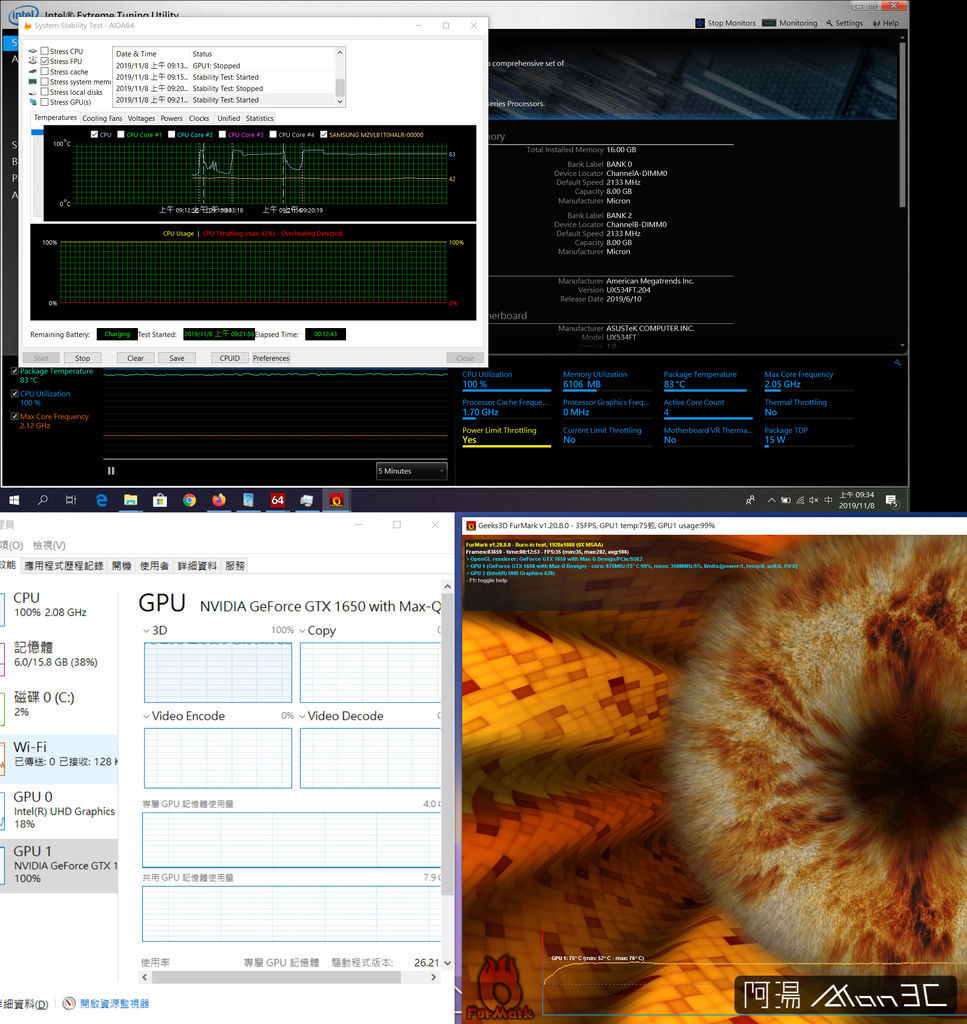
Task: Switch to 應用程式歷程記錄 tab in Task Manager
Action: pos(64,566)
